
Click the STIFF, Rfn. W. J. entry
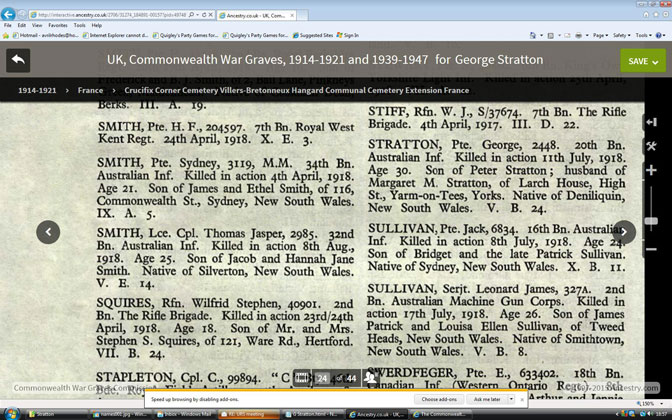[x=497, y=118]
